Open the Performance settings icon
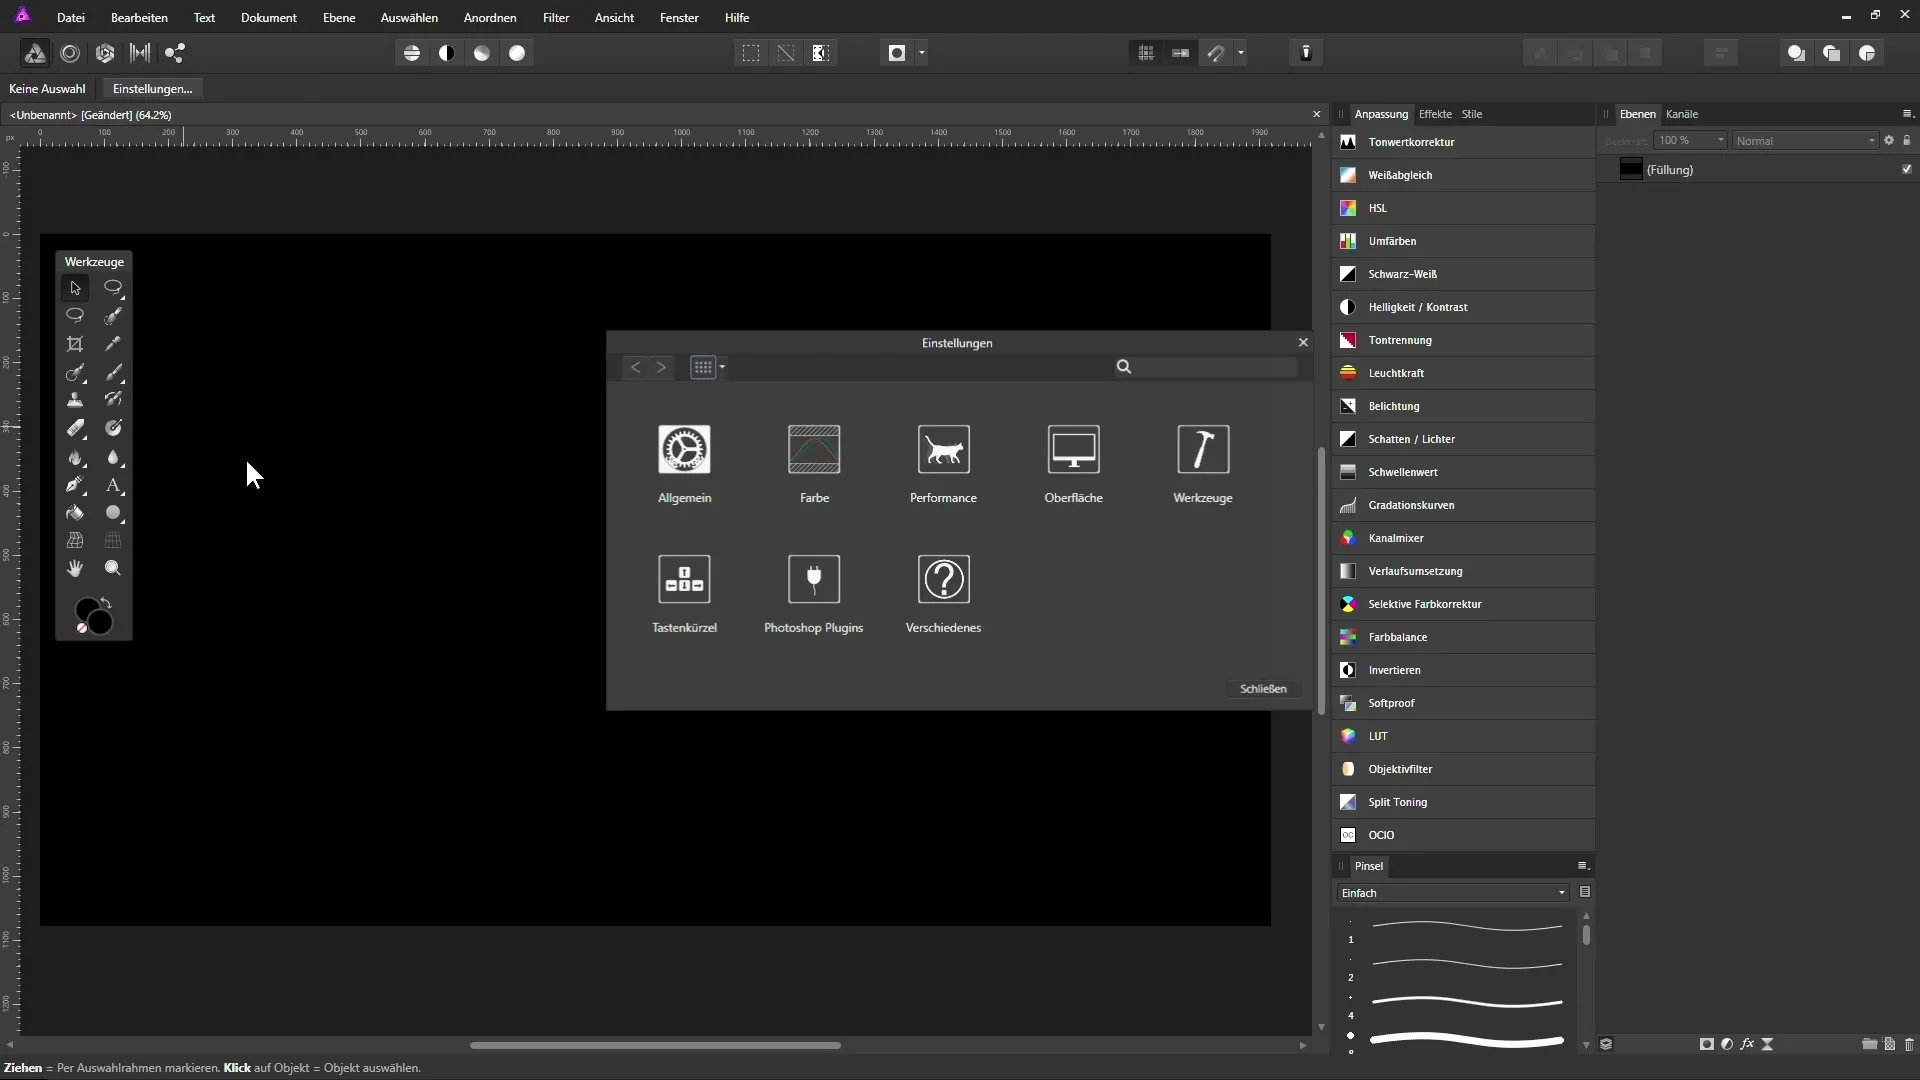Viewport: 1920px width, 1080px height. [943, 451]
